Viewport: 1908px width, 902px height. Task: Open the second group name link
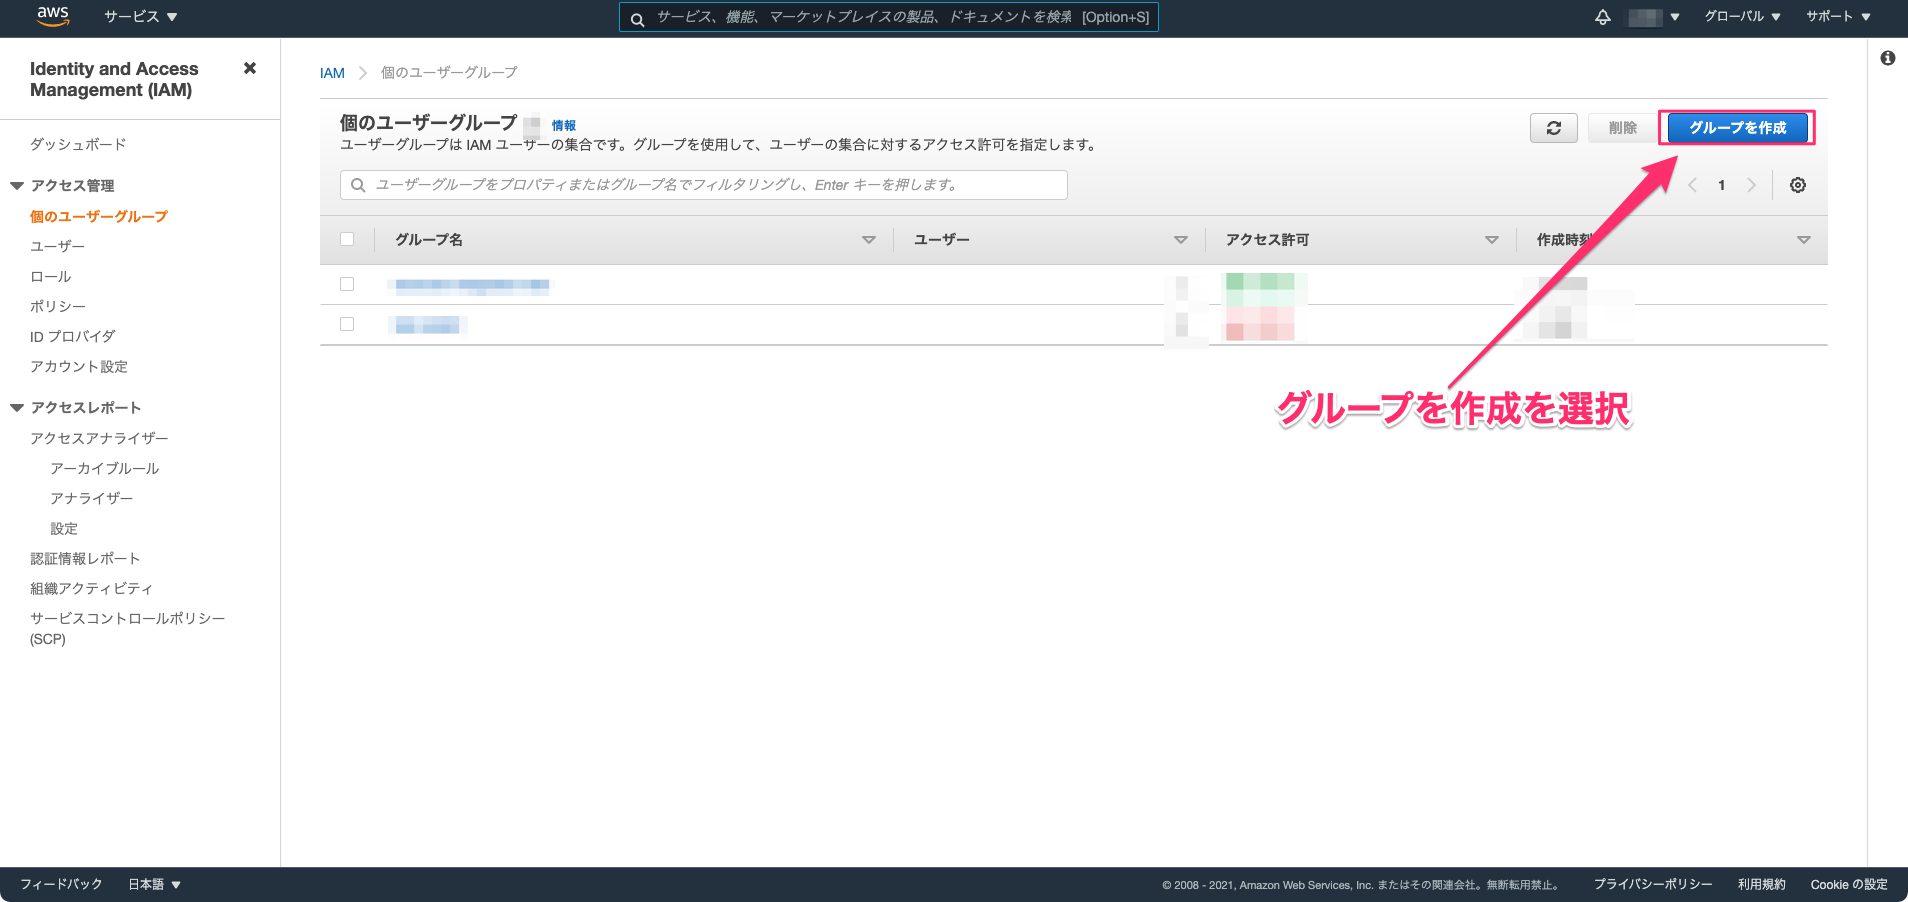[427, 325]
